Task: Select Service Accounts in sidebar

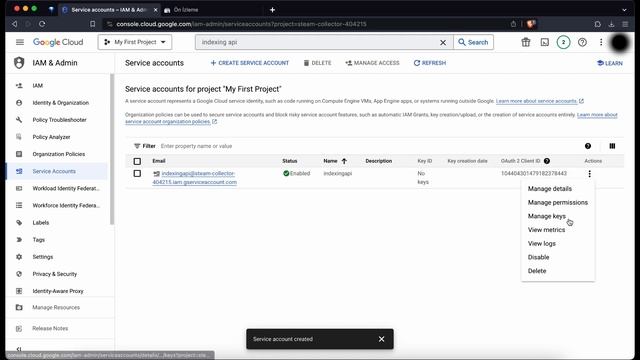Action: point(57,171)
